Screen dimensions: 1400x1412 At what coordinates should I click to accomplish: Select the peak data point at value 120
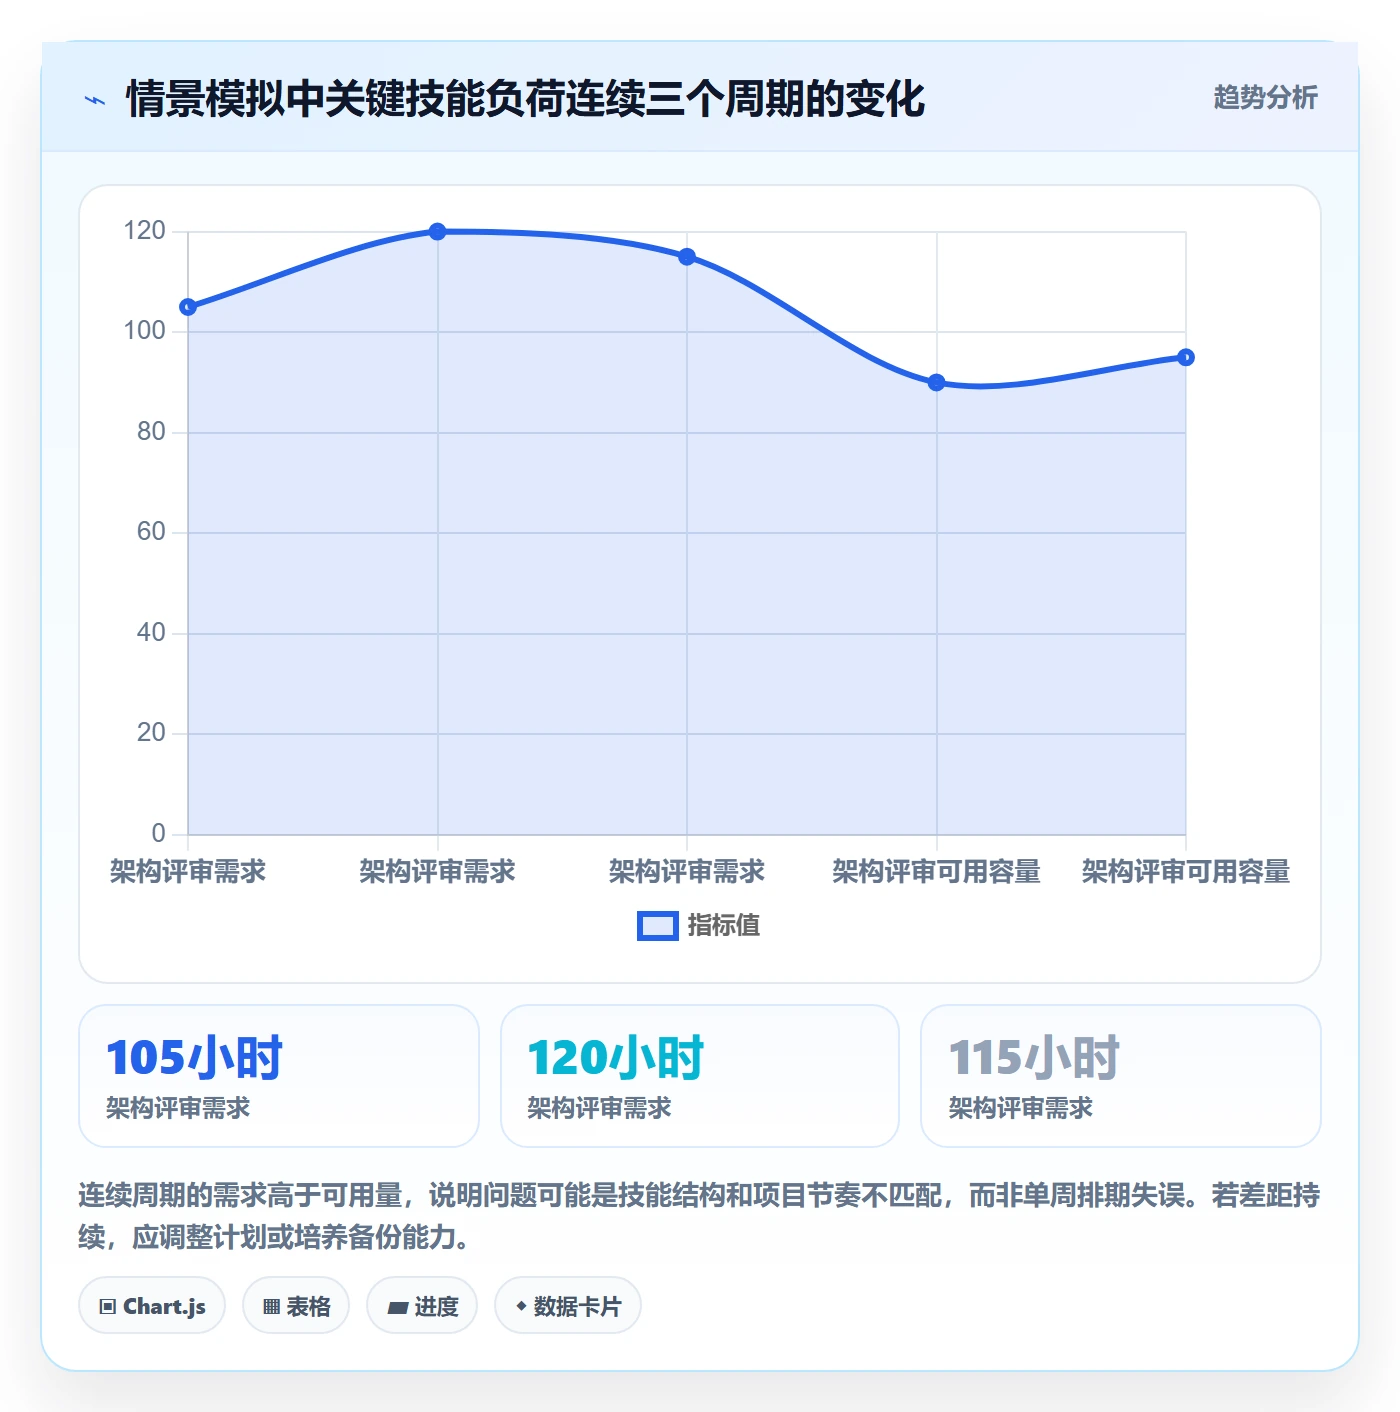click(x=437, y=232)
